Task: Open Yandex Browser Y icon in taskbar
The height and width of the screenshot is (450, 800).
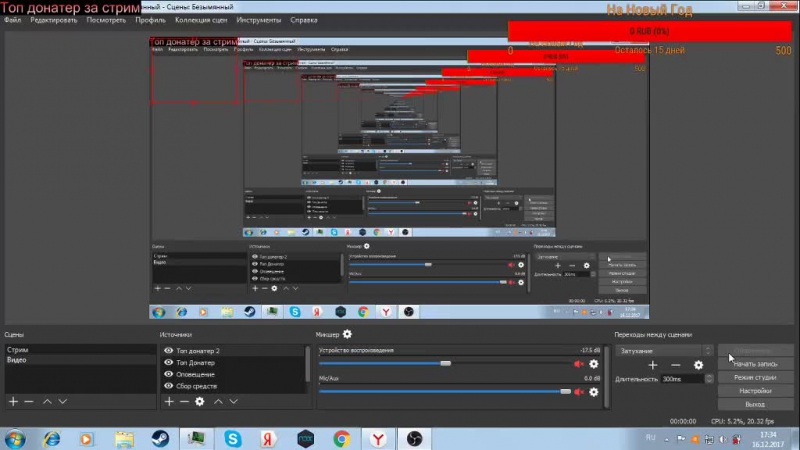Action: (378, 439)
